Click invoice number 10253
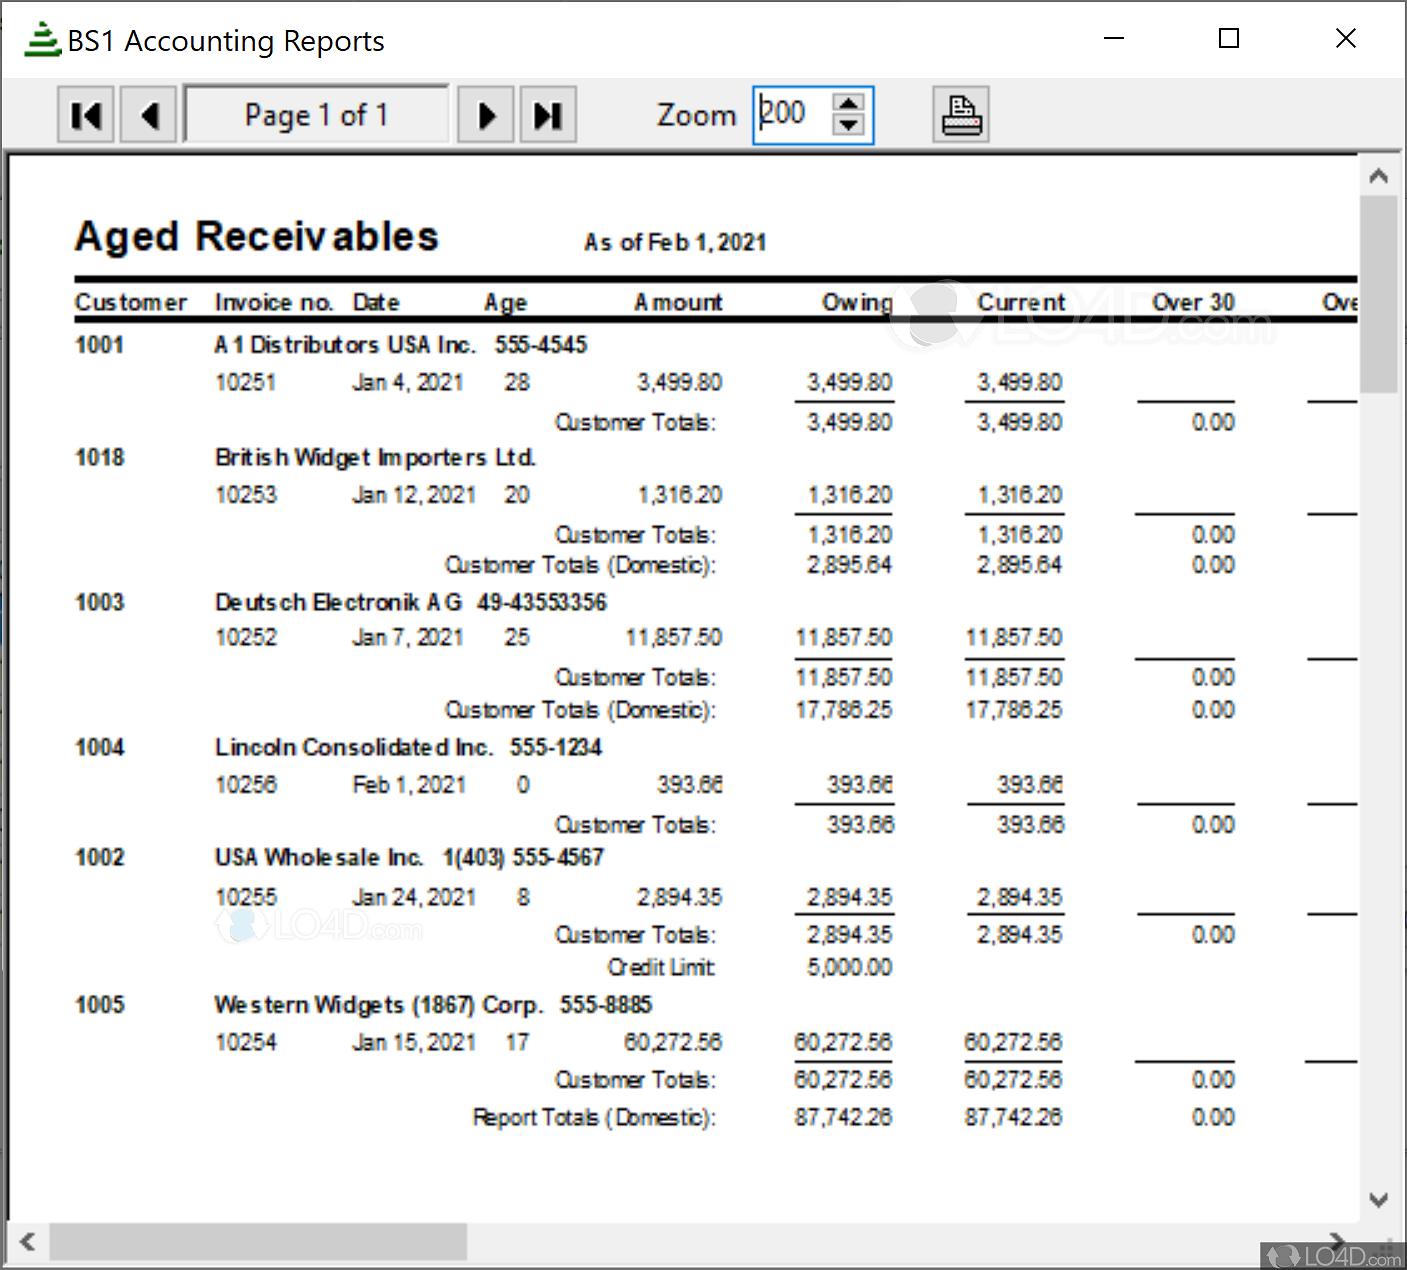Screen dimensions: 1407x1270 (246, 495)
